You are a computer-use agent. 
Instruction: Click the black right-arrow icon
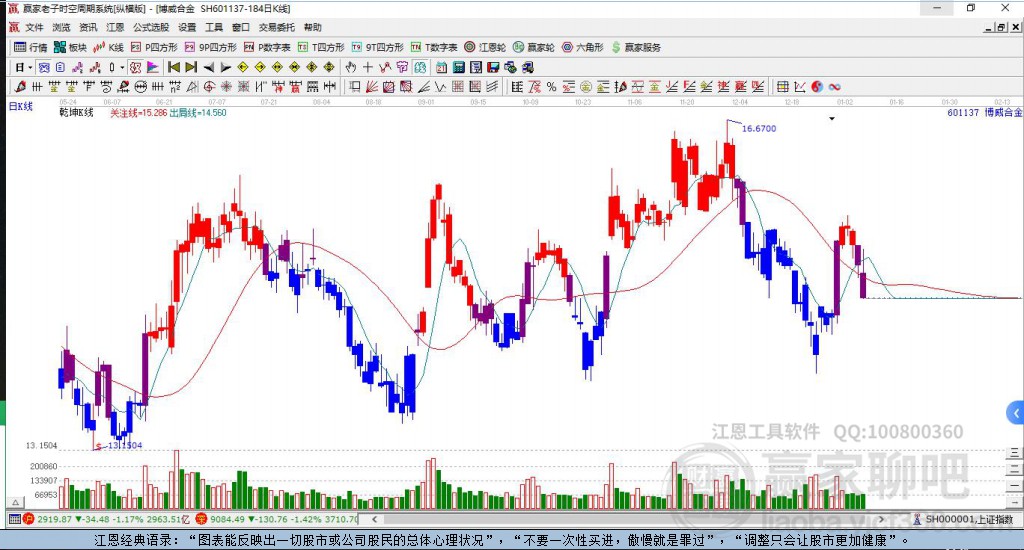click(226, 67)
